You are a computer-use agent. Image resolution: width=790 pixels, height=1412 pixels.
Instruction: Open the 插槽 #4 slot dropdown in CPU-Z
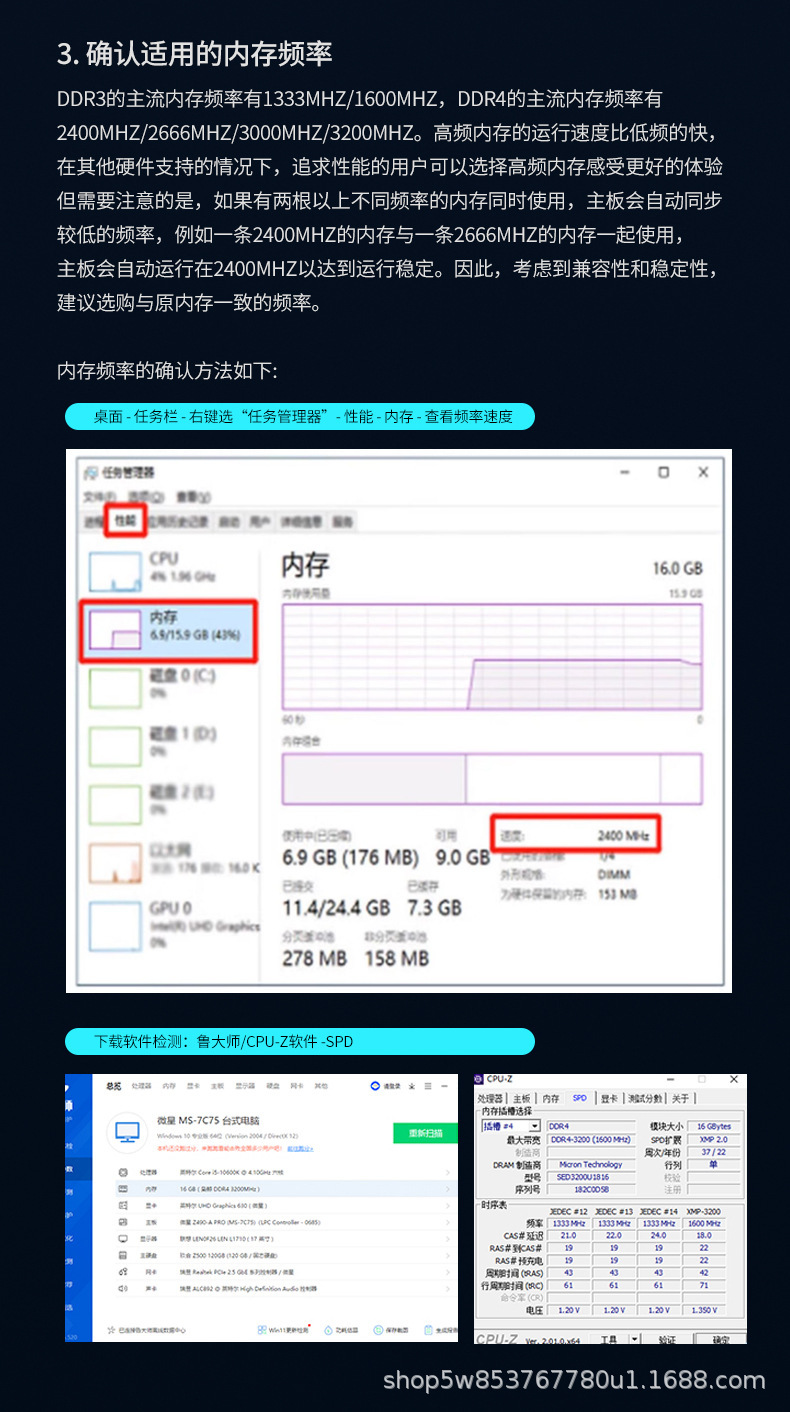click(x=512, y=1126)
